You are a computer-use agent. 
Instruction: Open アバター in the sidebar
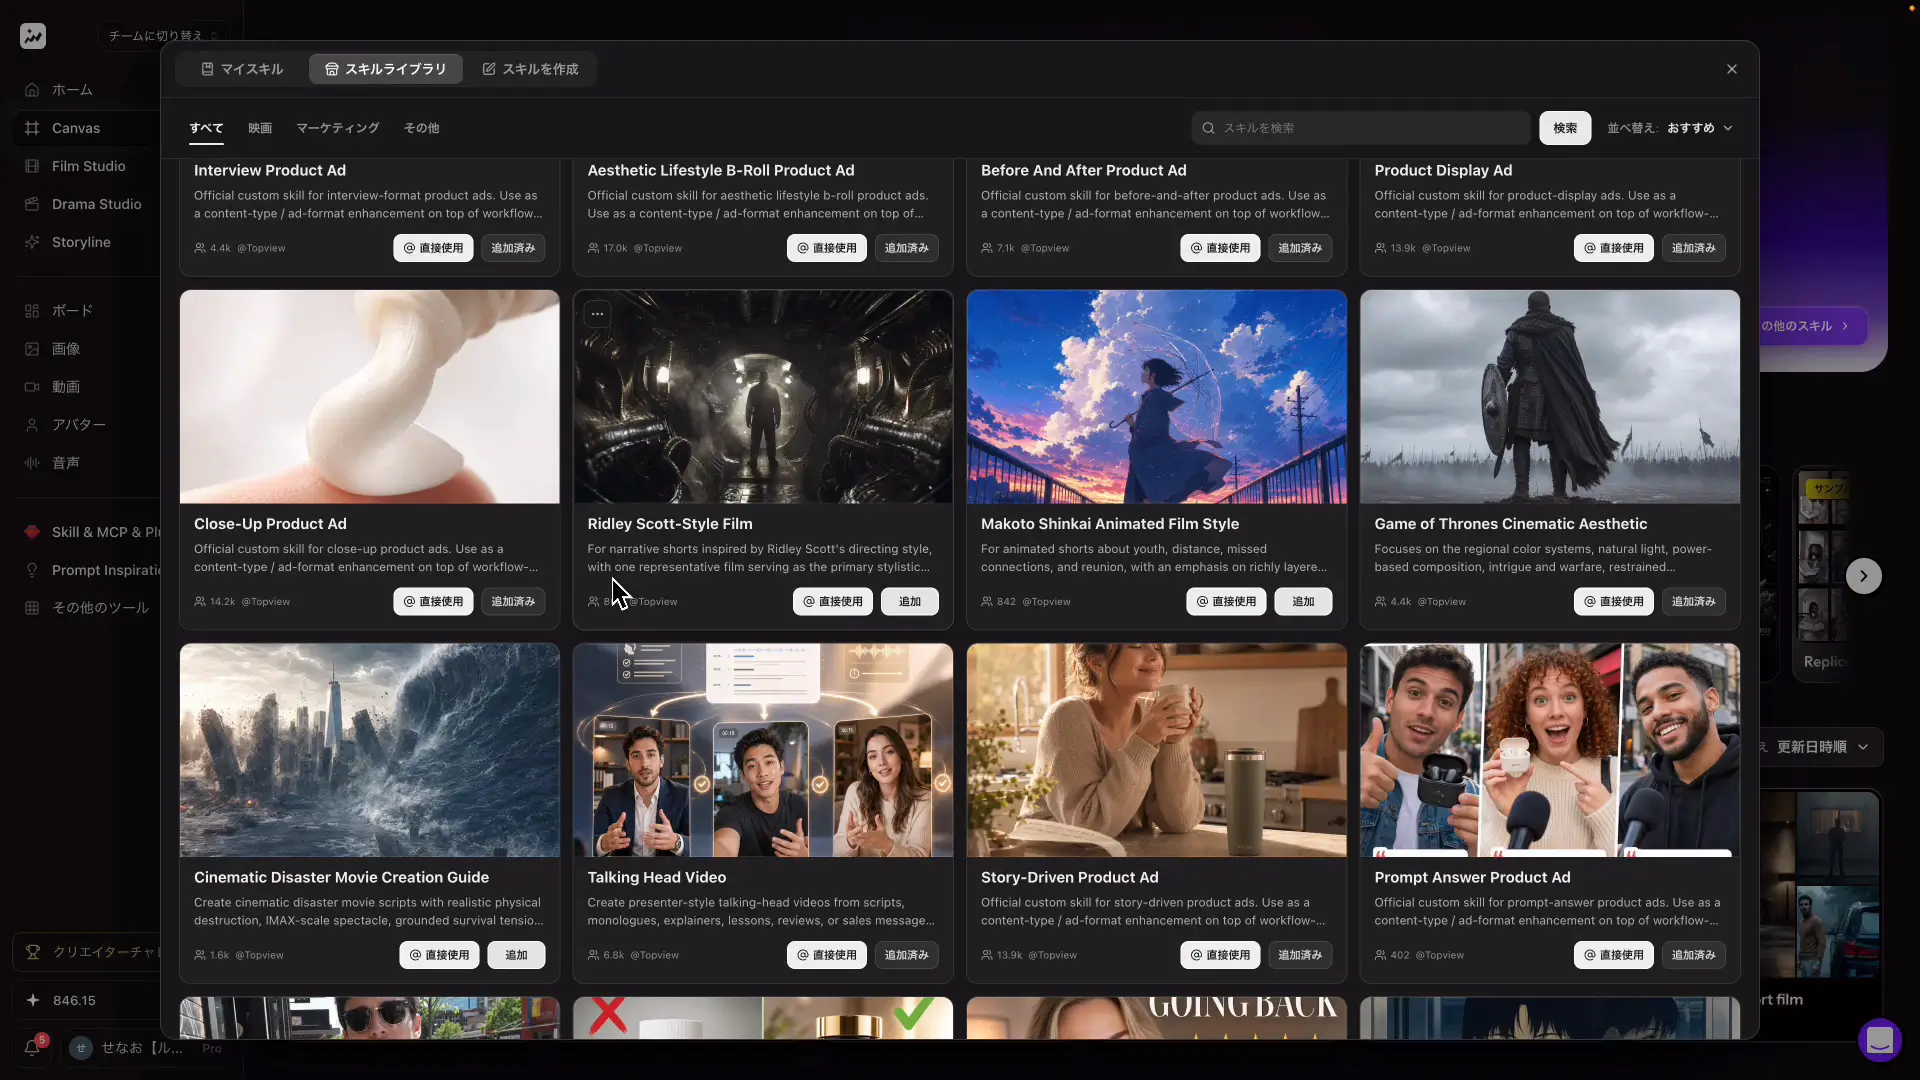click(x=85, y=425)
